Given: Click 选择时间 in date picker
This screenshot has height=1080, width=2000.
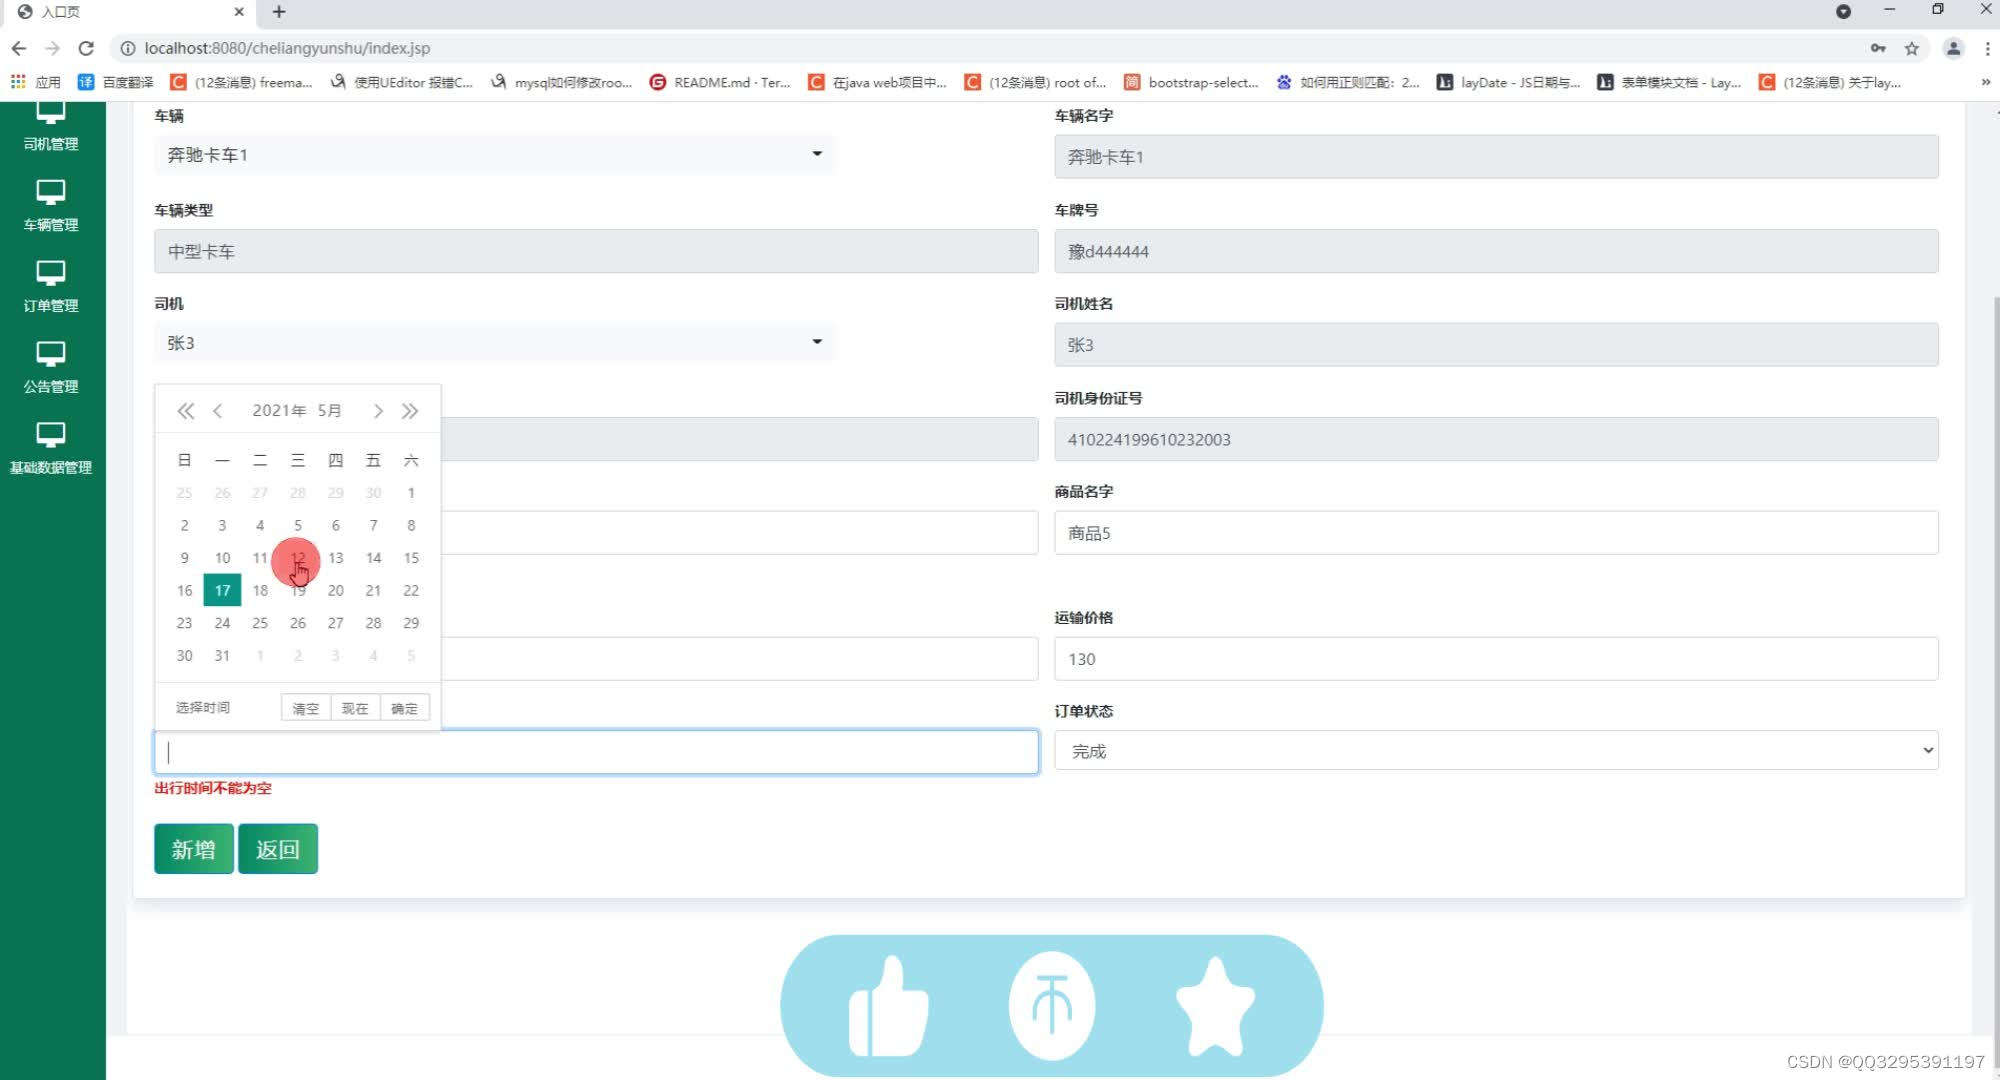Looking at the screenshot, I should (x=203, y=708).
